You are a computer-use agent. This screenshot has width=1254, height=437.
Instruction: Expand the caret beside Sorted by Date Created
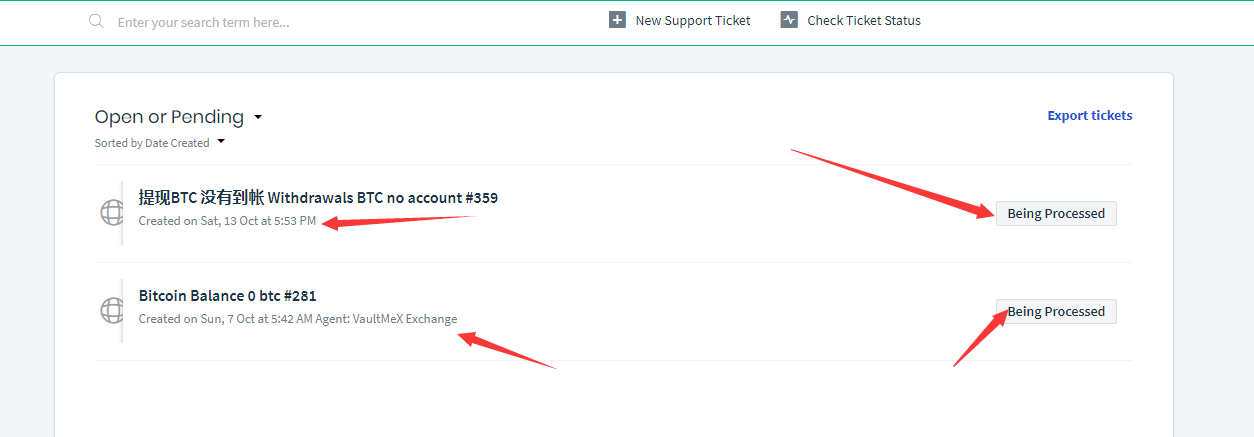pyautogui.click(x=221, y=141)
